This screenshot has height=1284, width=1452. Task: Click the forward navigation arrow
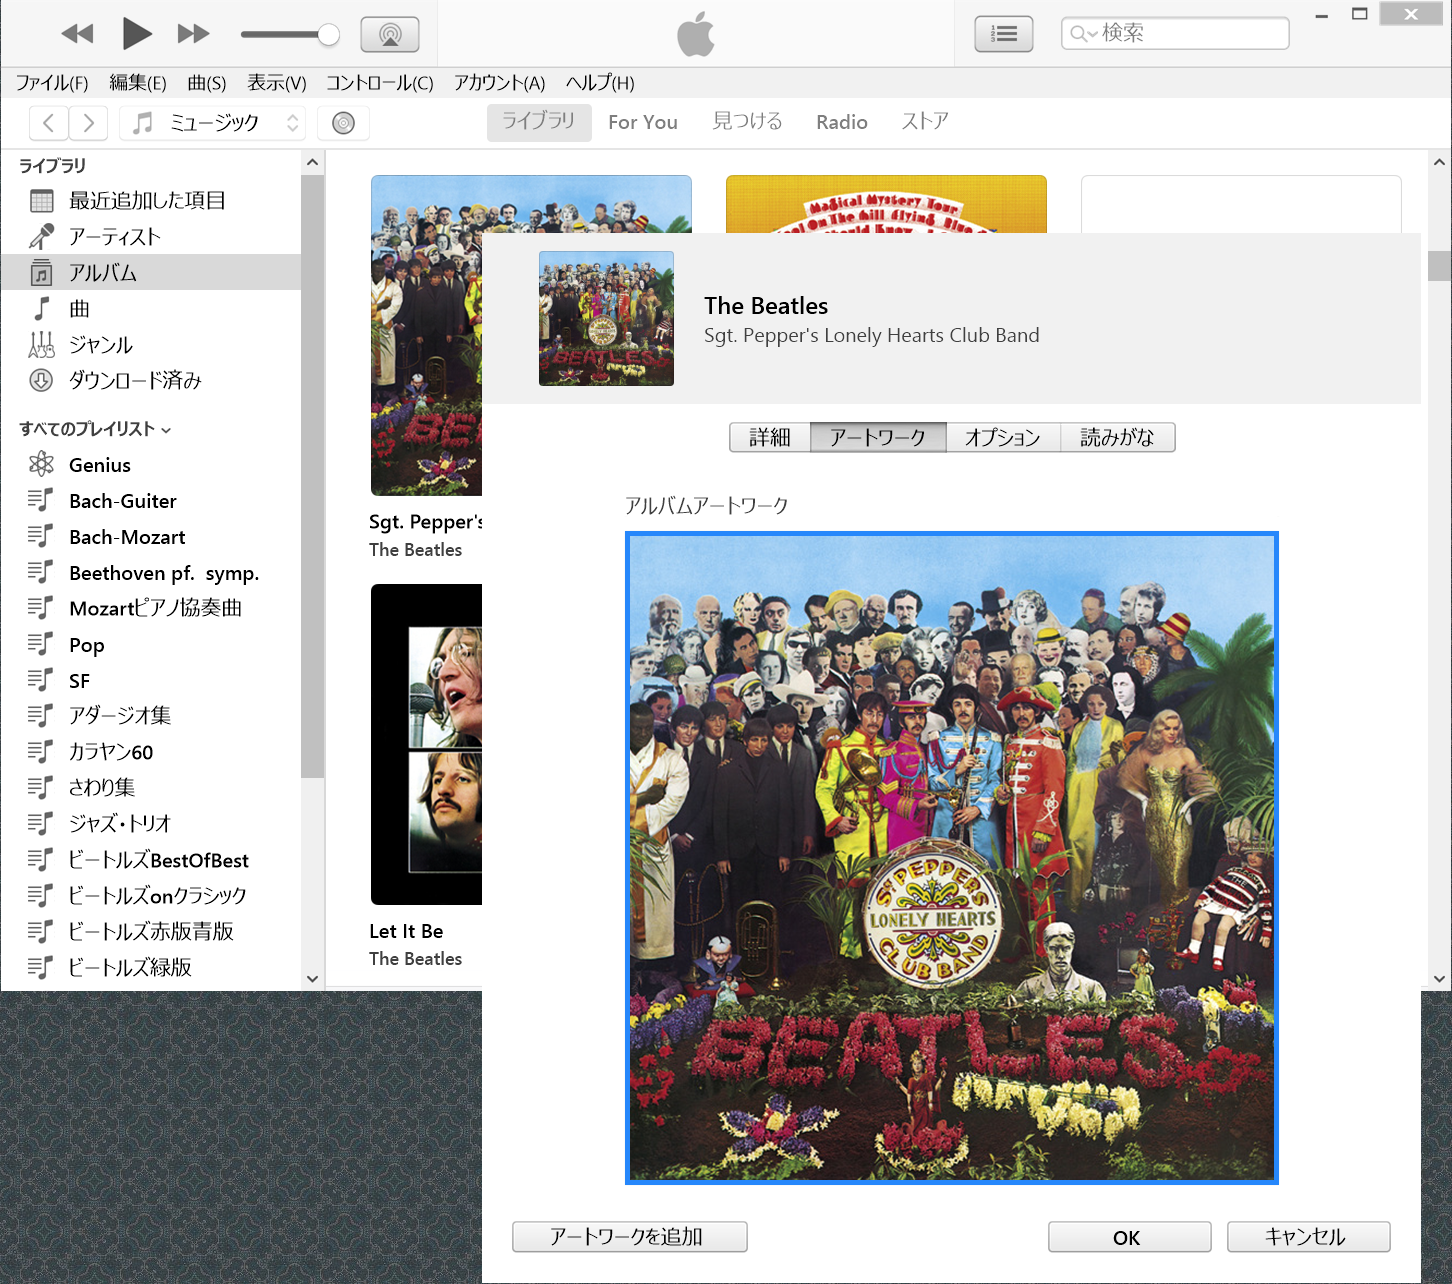coord(89,123)
